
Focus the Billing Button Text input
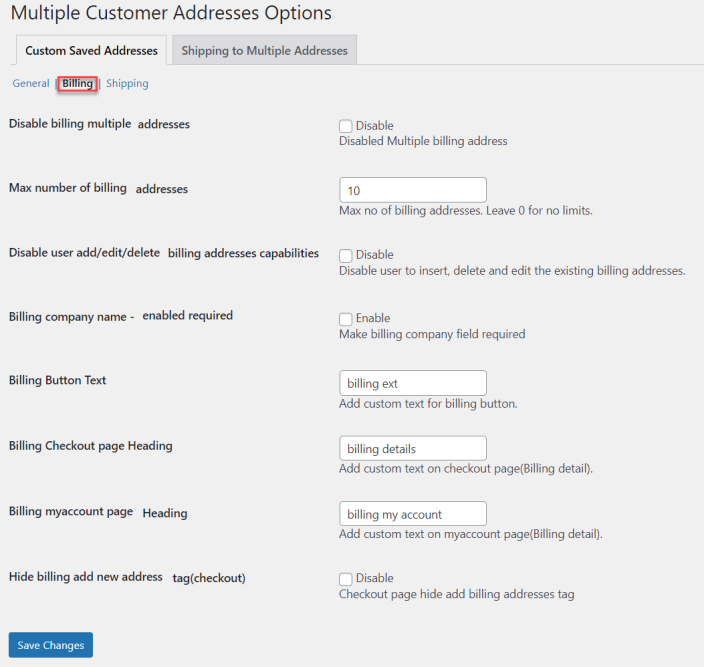[412, 383]
